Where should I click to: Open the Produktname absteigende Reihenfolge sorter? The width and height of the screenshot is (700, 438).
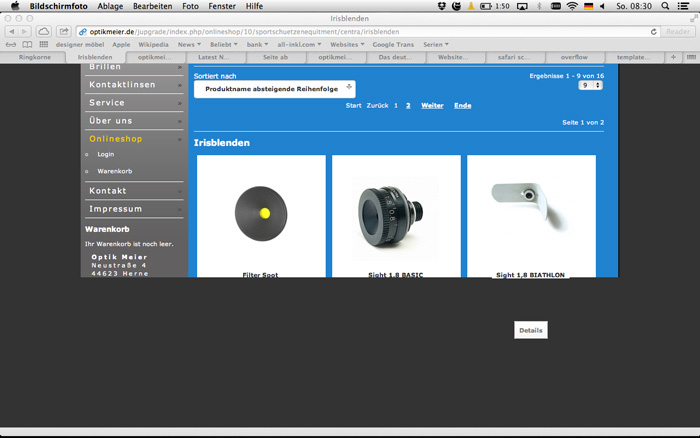274,89
